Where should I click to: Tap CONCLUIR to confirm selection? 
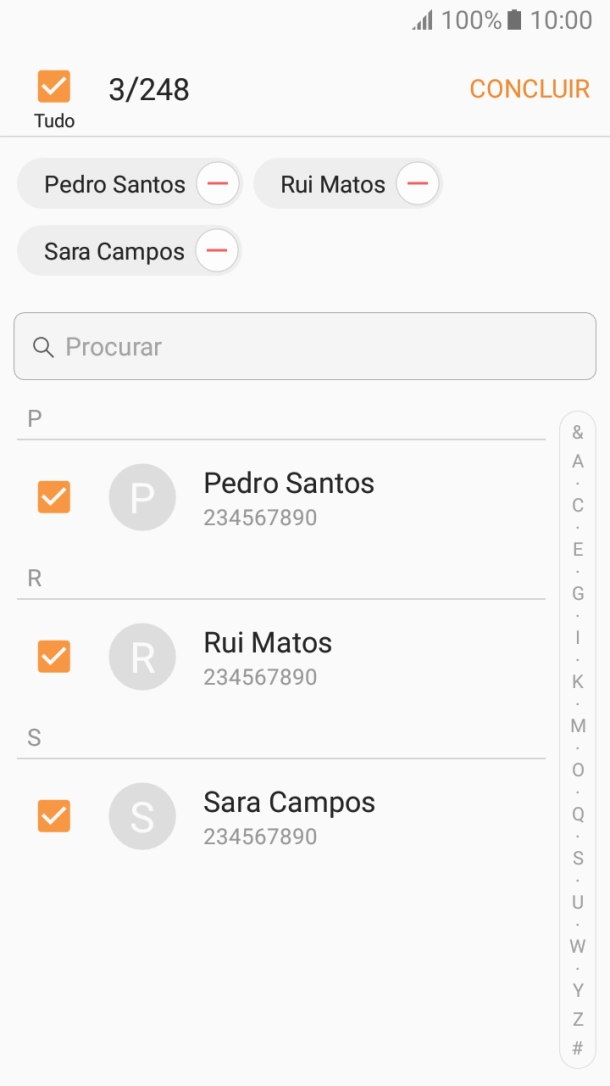point(529,88)
